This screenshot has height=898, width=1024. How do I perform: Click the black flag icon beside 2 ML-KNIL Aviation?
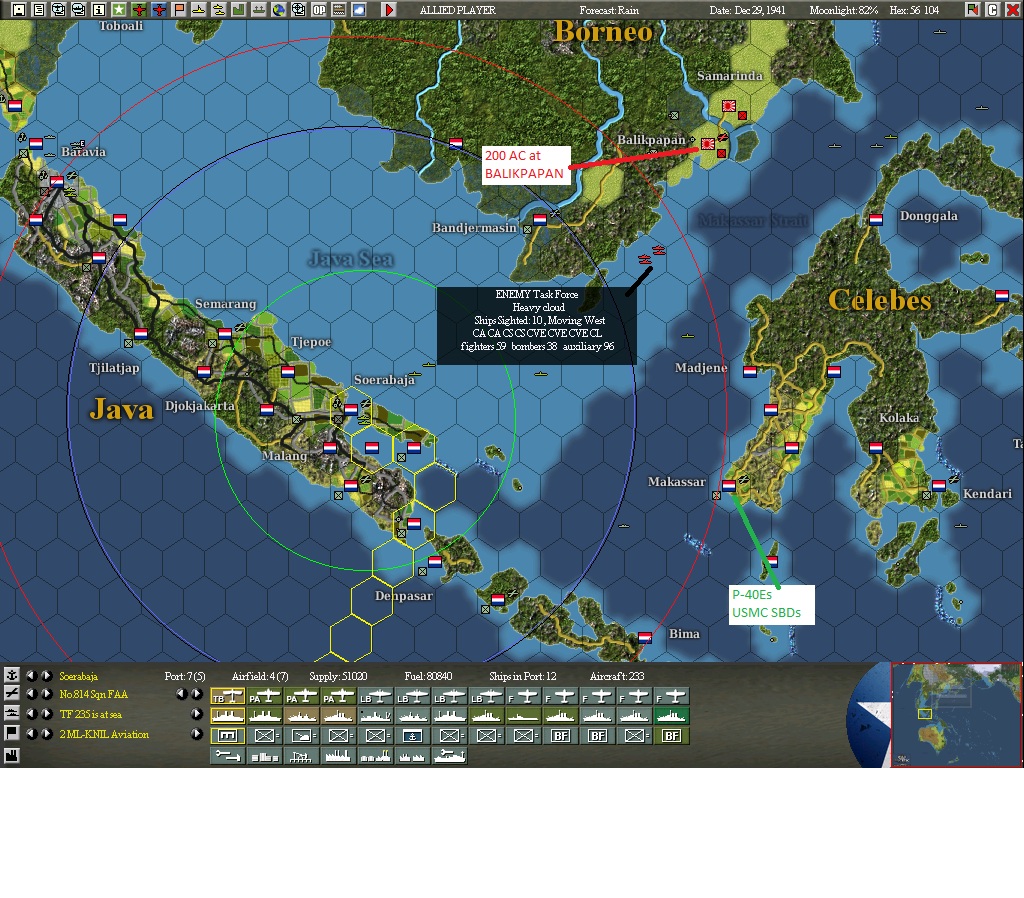coord(12,733)
